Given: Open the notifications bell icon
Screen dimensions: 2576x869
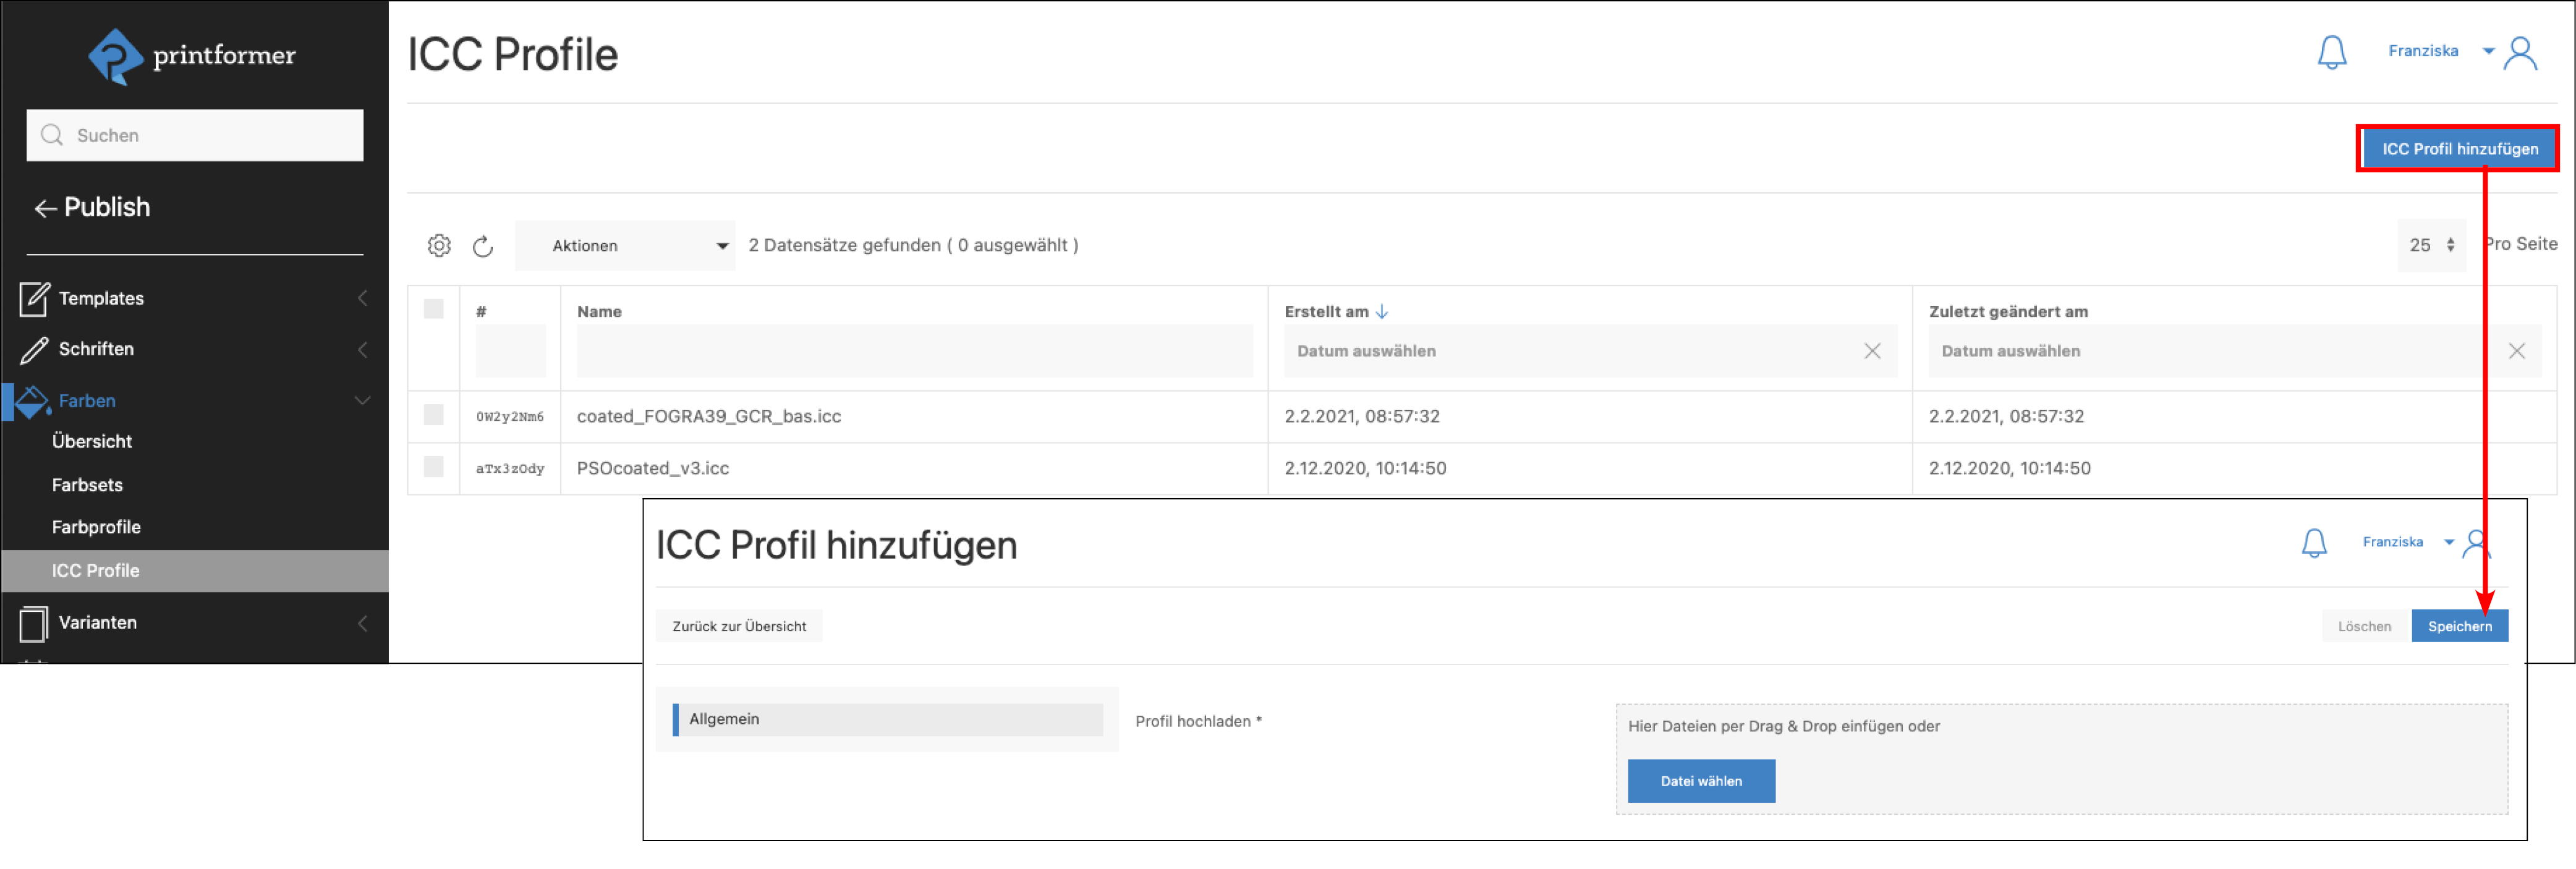Looking at the screenshot, I should coord(2333,51).
